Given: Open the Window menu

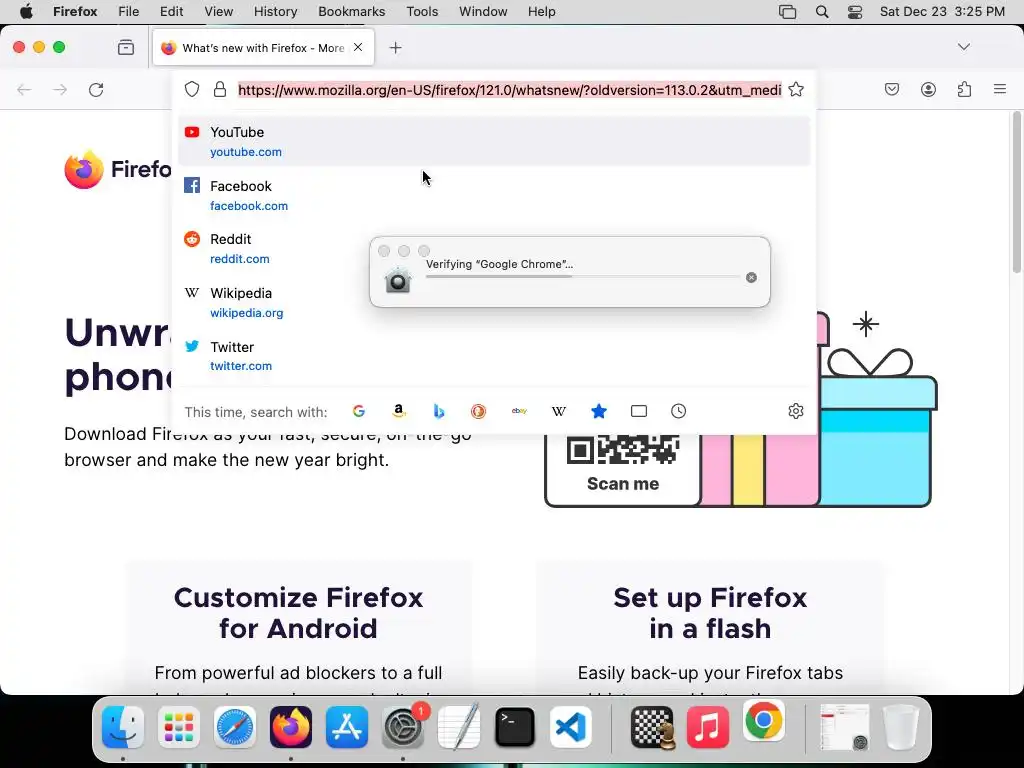Looking at the screenshot, I should click(x=483, y=12).
